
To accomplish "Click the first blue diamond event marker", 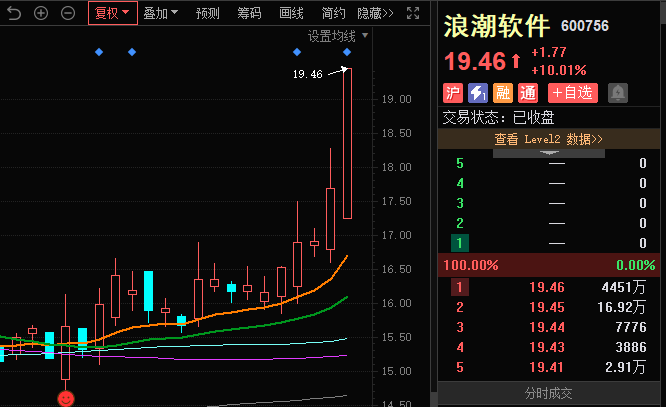I will pyautogui.click(x=99, y=52).
